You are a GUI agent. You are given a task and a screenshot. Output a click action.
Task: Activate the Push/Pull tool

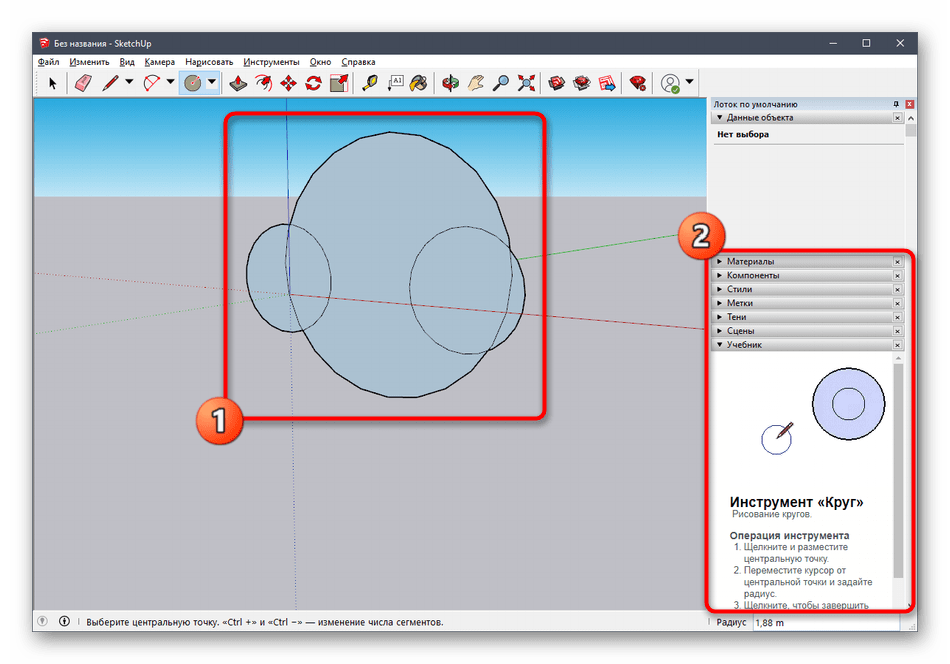point(238,83)
